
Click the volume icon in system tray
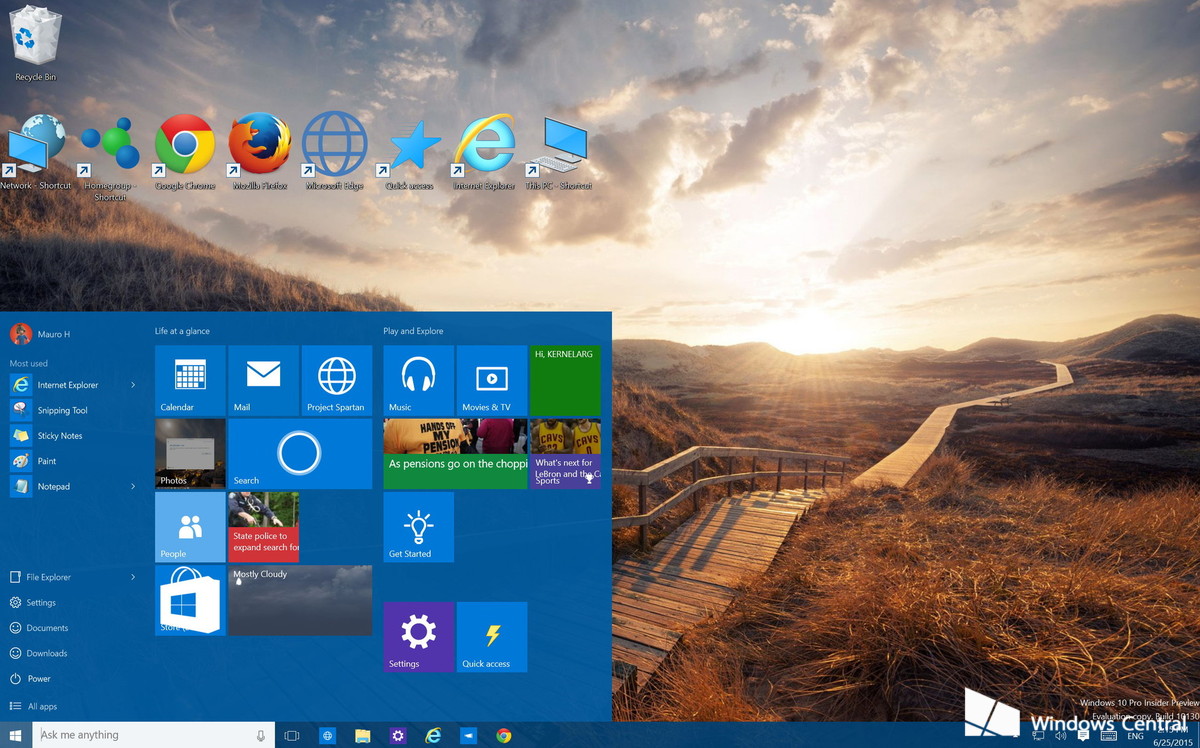click(x=1059, y=736)
